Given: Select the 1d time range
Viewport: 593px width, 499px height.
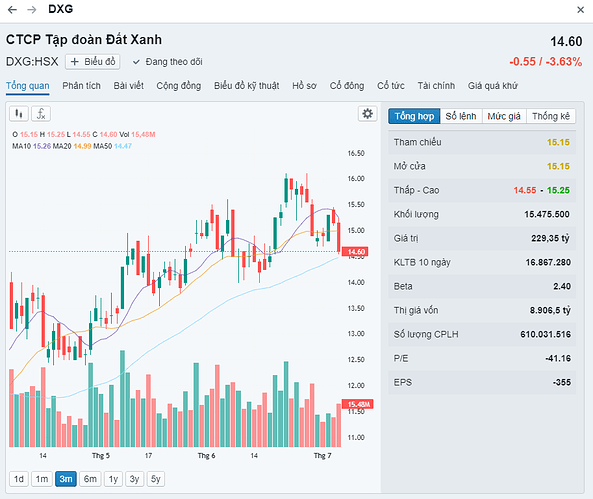Looking at the screenshot, I should pos(19,479).
